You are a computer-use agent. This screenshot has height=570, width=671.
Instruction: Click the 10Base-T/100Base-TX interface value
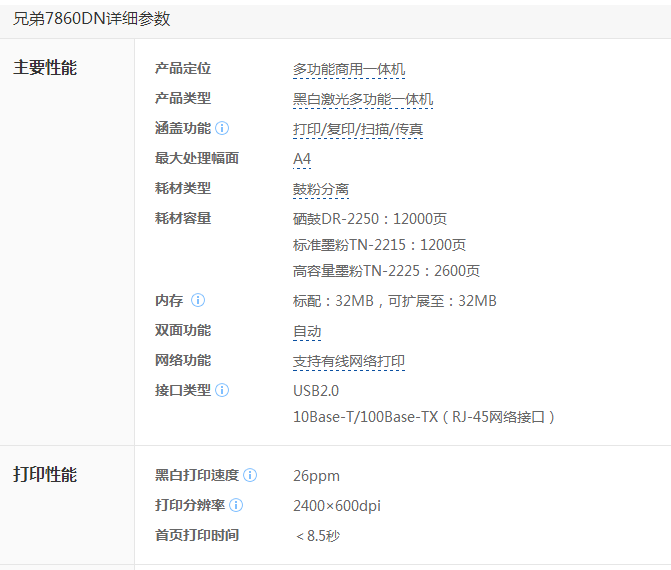[424, 417]
